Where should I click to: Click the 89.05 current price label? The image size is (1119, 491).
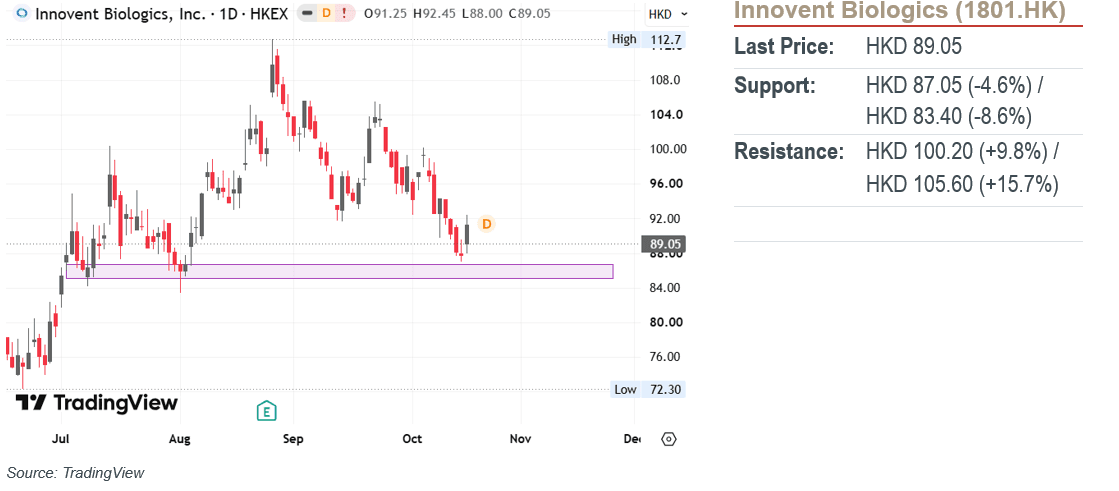[664, 244]
